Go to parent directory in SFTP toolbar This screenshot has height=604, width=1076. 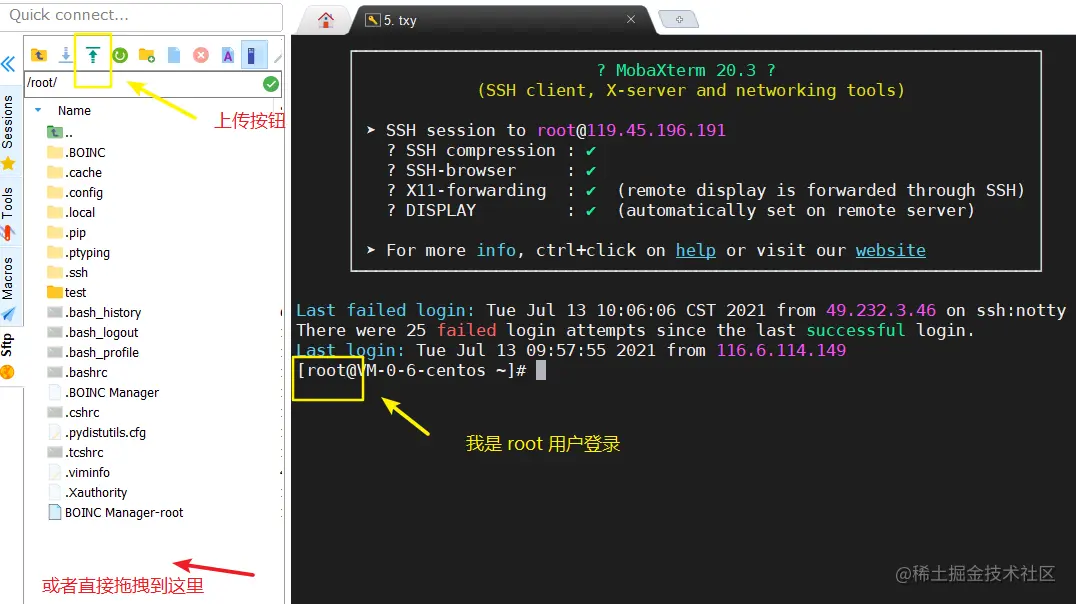click(39, 55)
